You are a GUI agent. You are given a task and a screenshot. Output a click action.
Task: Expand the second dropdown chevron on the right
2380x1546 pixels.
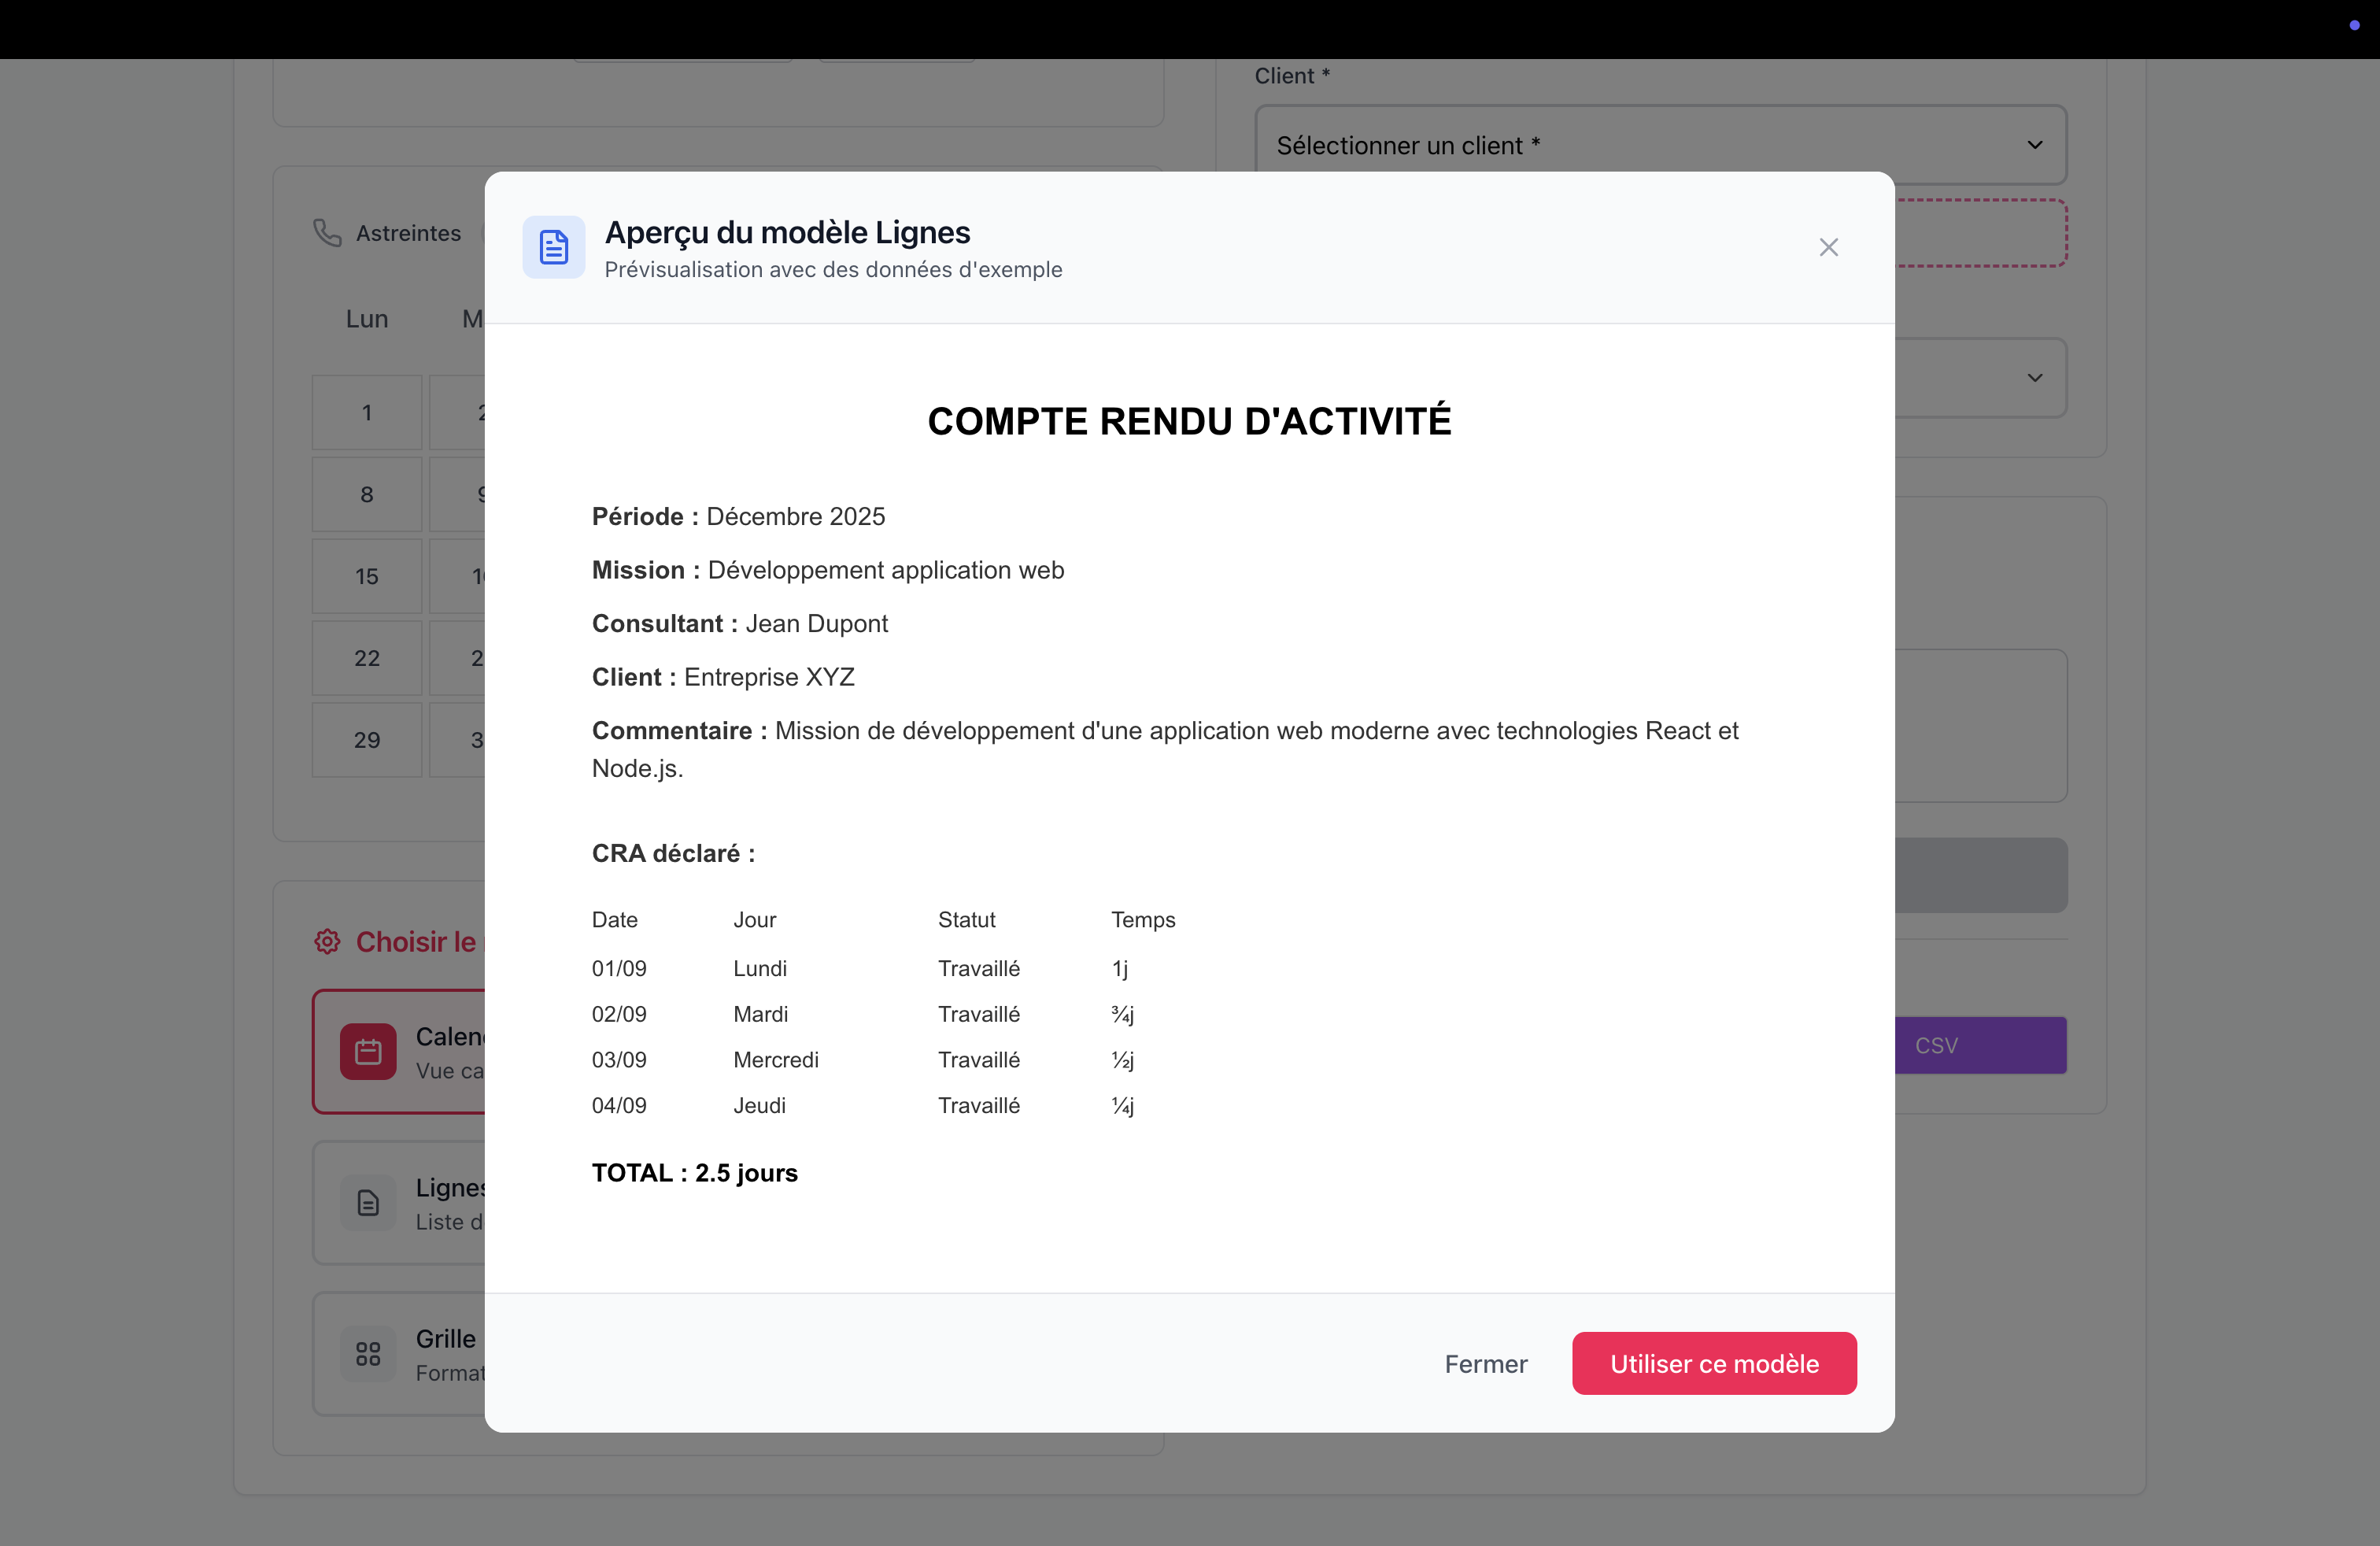click(2034, 378)
